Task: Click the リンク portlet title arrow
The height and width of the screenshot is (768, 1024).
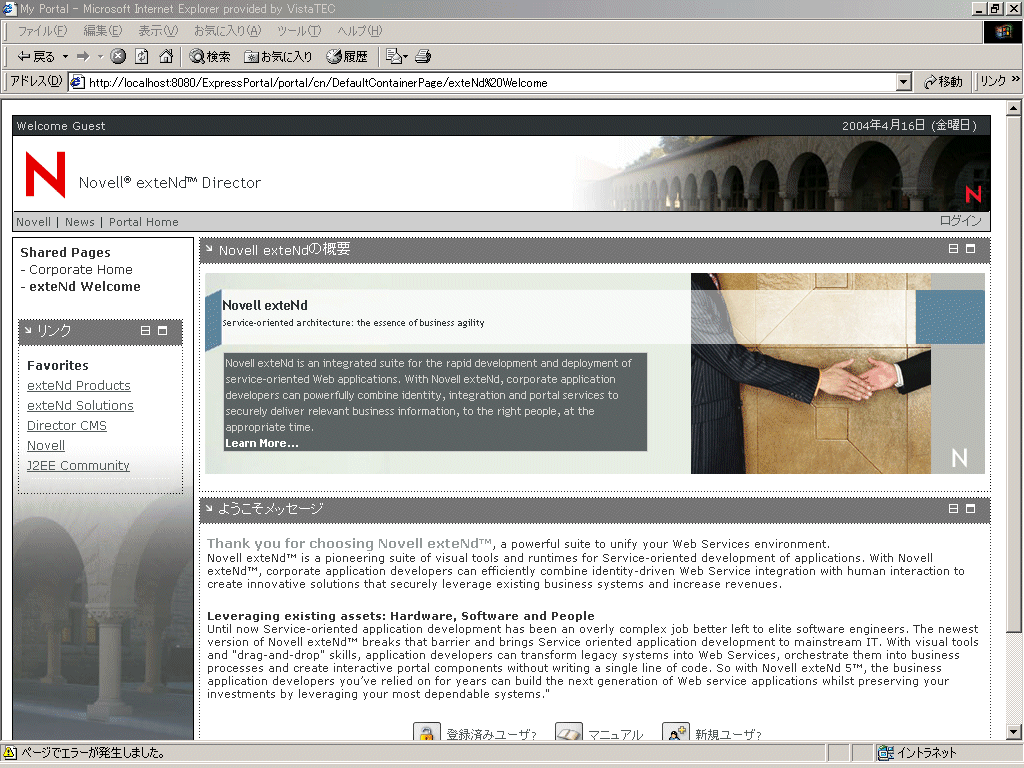Action: tap(28, 330)
